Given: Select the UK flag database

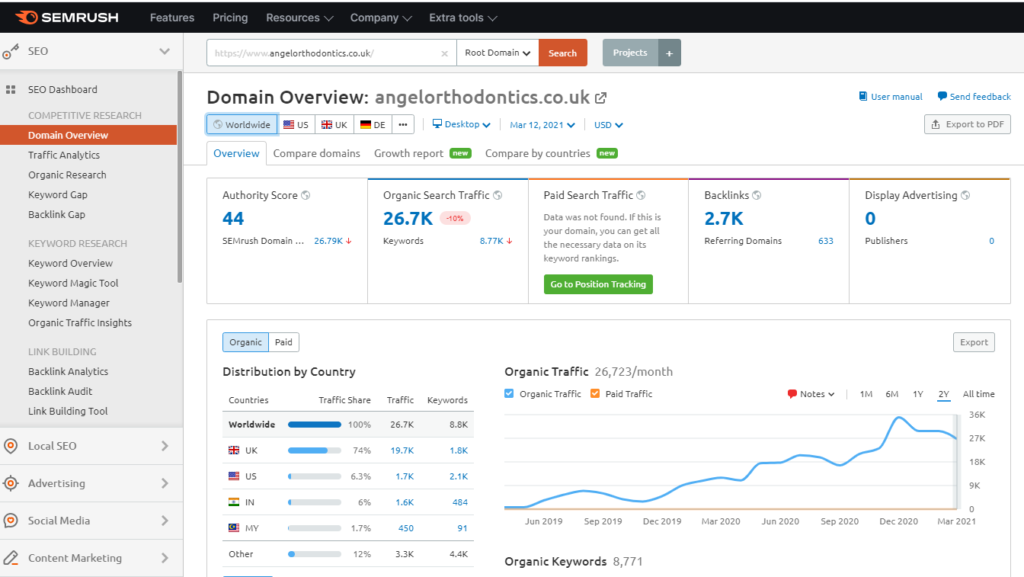Looking at the screenshot, I should point(334,125).
